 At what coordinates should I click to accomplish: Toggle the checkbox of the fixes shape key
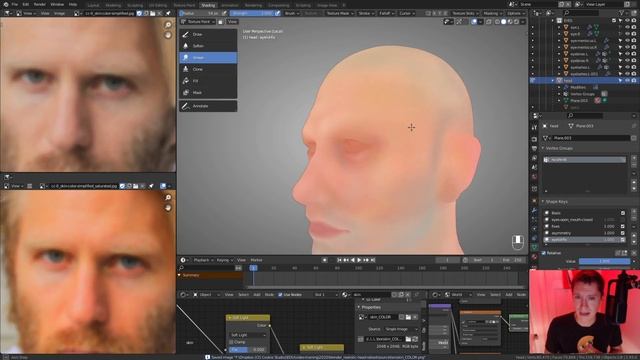[623, 226]
